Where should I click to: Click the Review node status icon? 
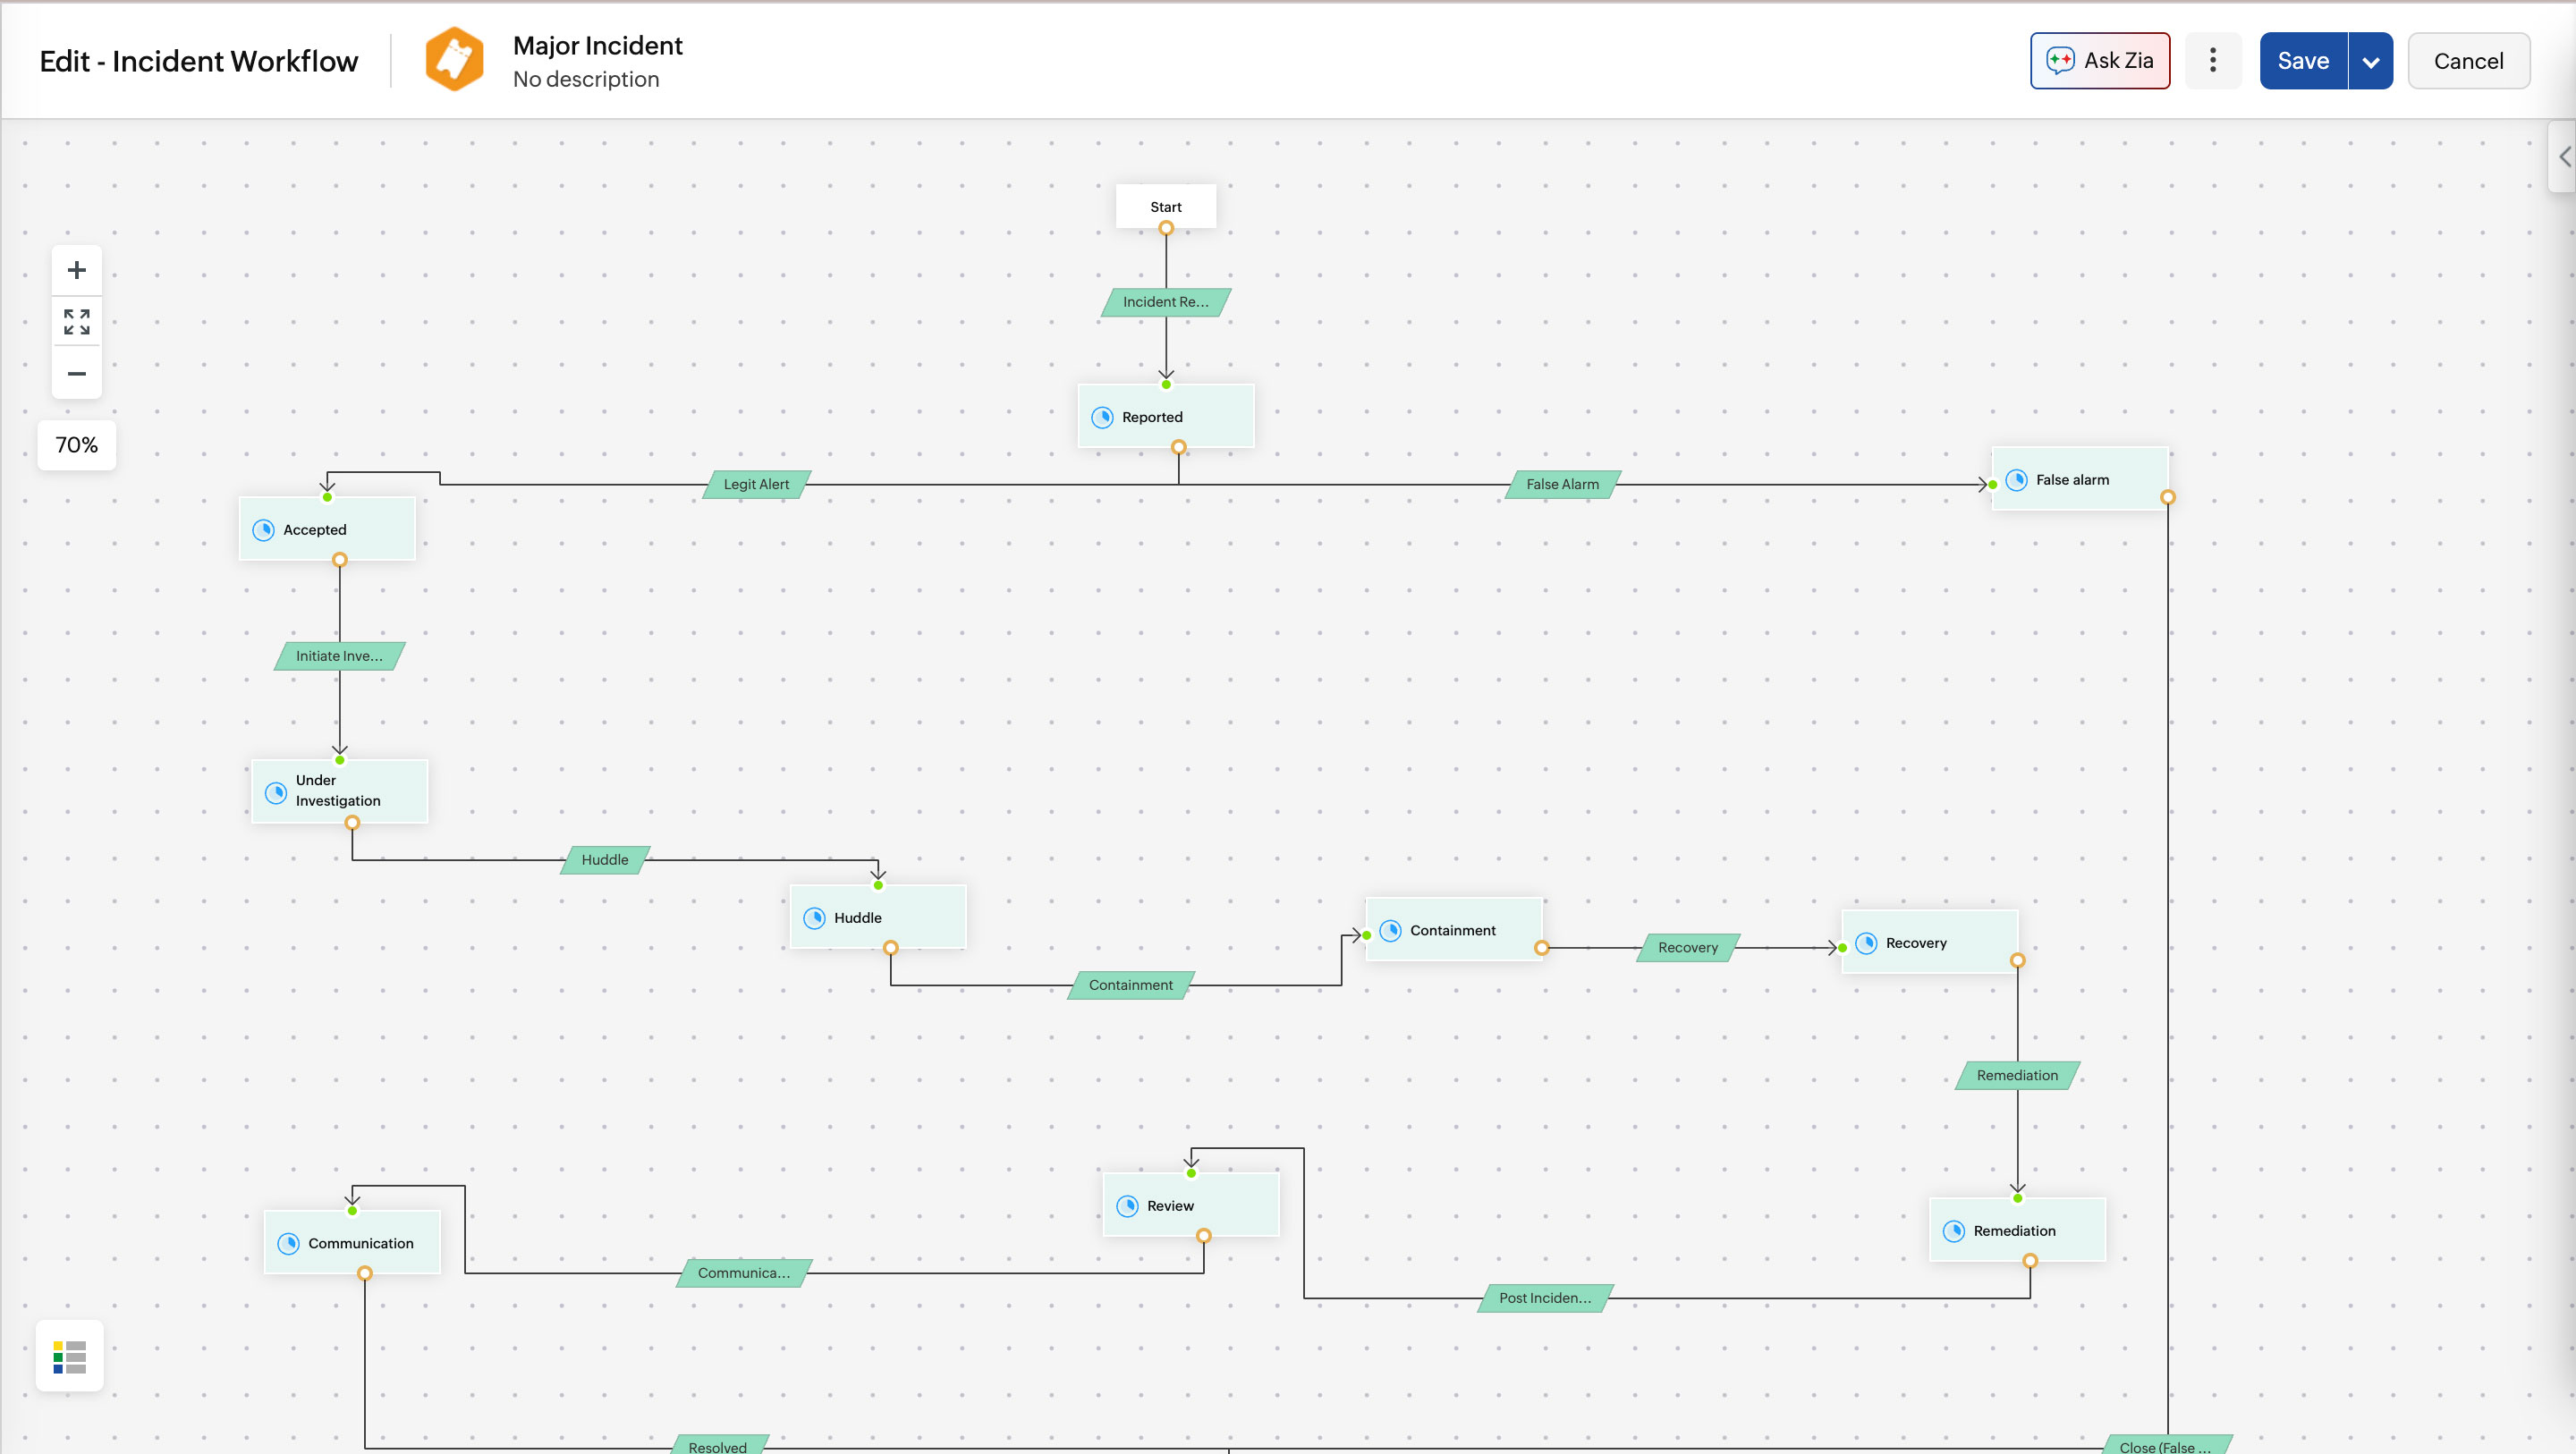1127,1206
